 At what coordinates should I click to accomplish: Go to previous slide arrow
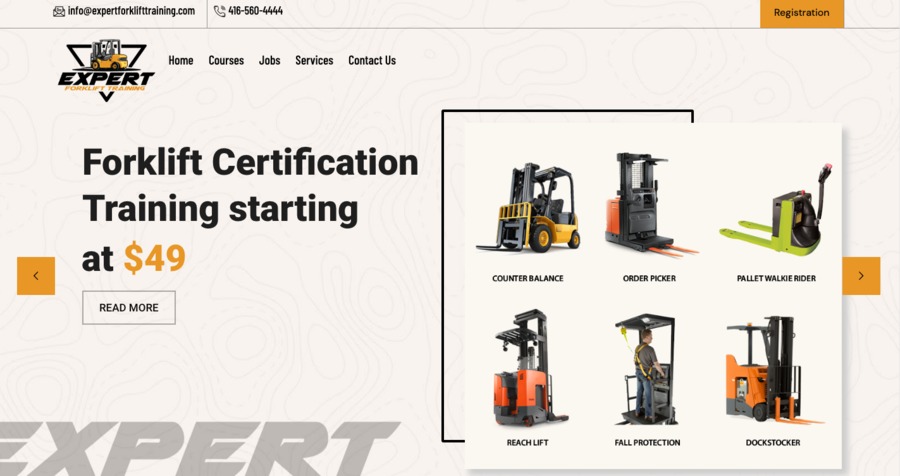click(x=36, y=276)
